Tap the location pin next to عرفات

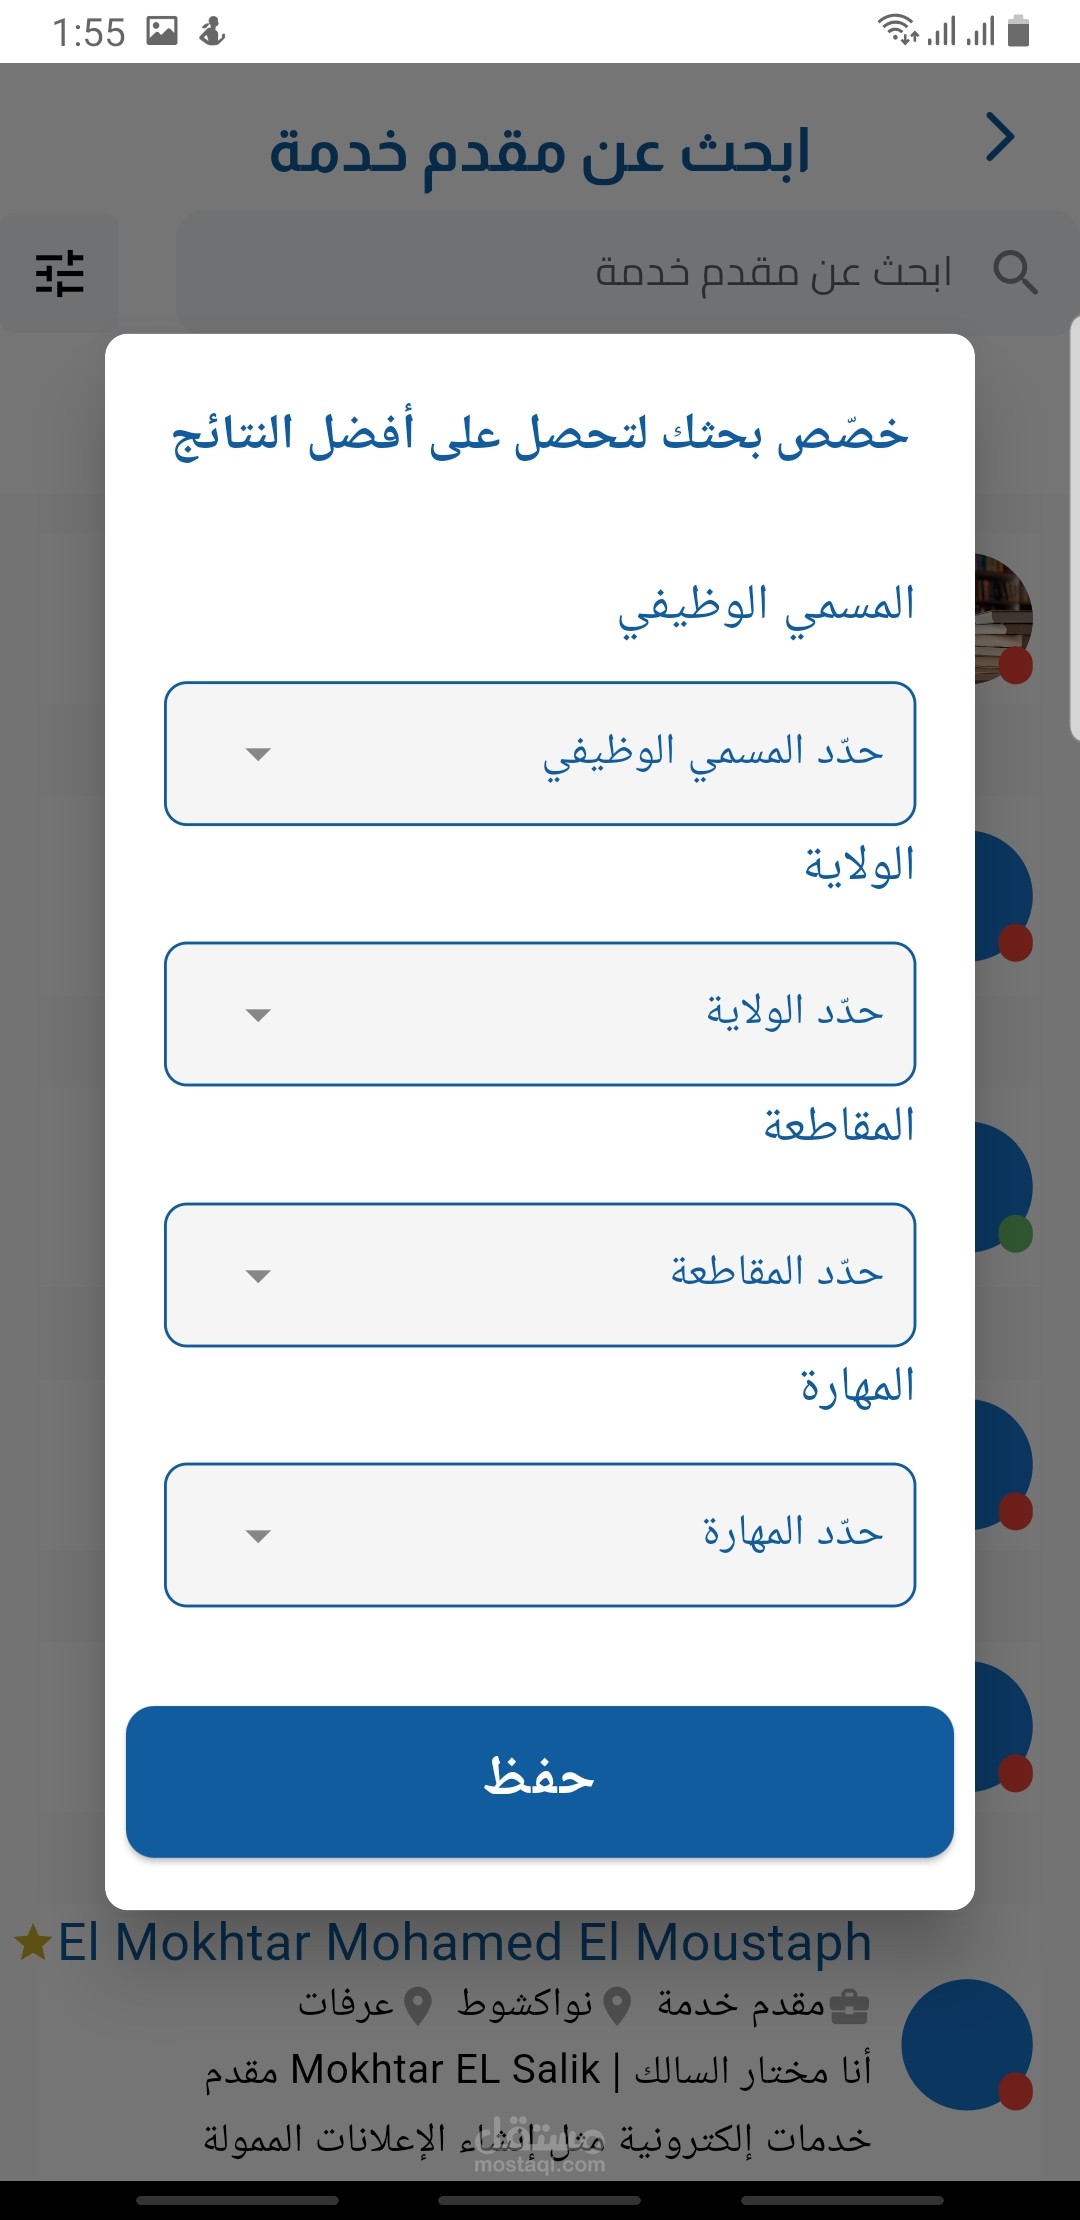click(x=417, y=2006)
